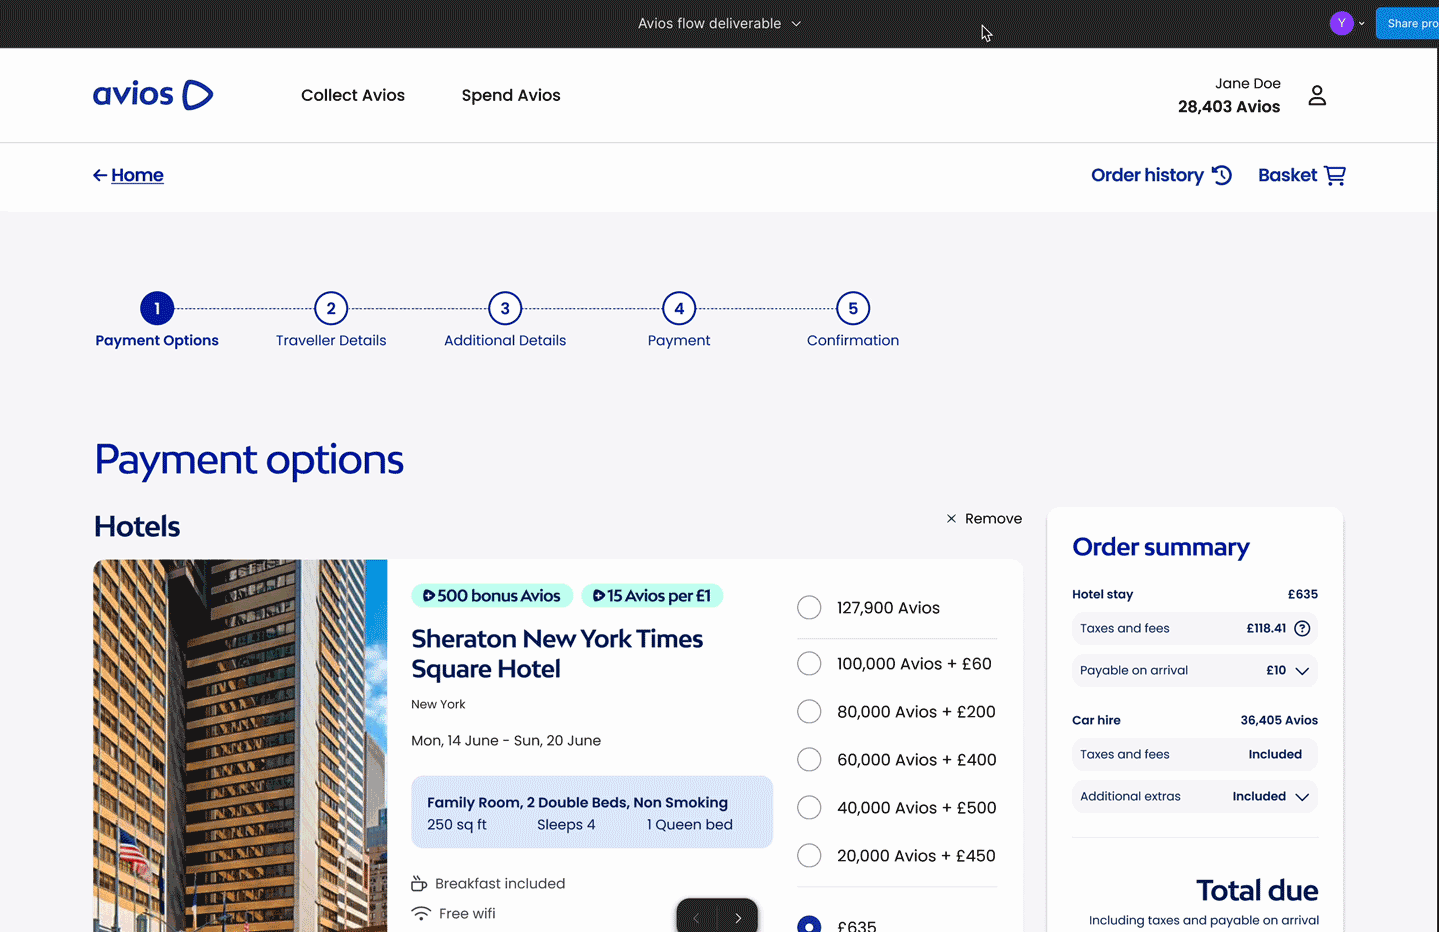The width and height of the screenshot is (1439, 932).
Task: Open the user profile icon
Action: click(1317, 96)
